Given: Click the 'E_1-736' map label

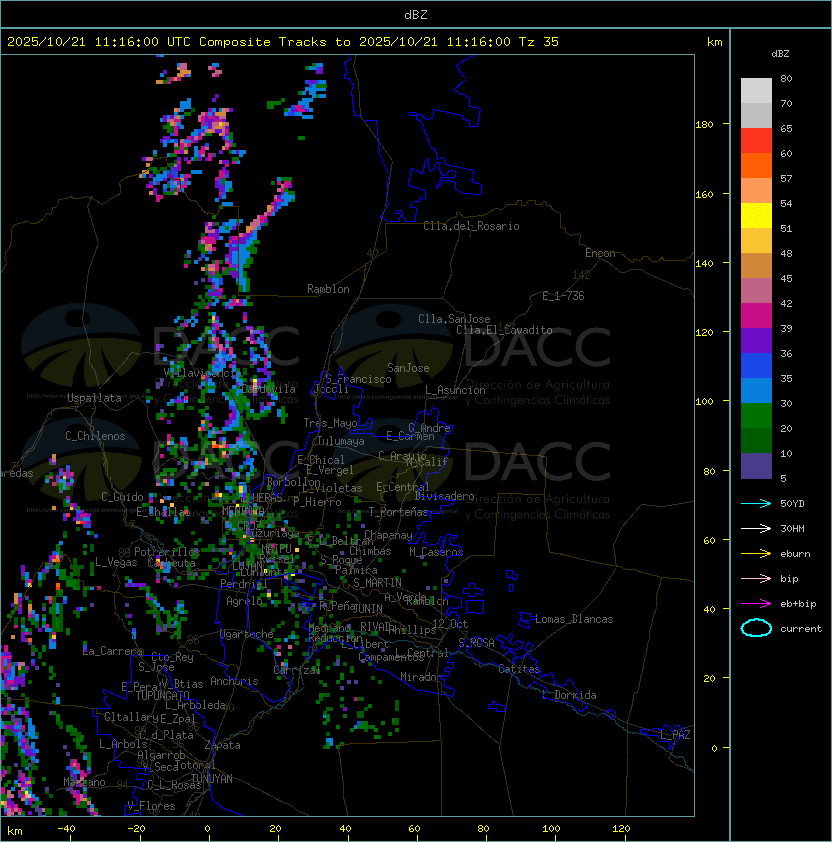Looking at the screenshot, I should tap(563, 296).
